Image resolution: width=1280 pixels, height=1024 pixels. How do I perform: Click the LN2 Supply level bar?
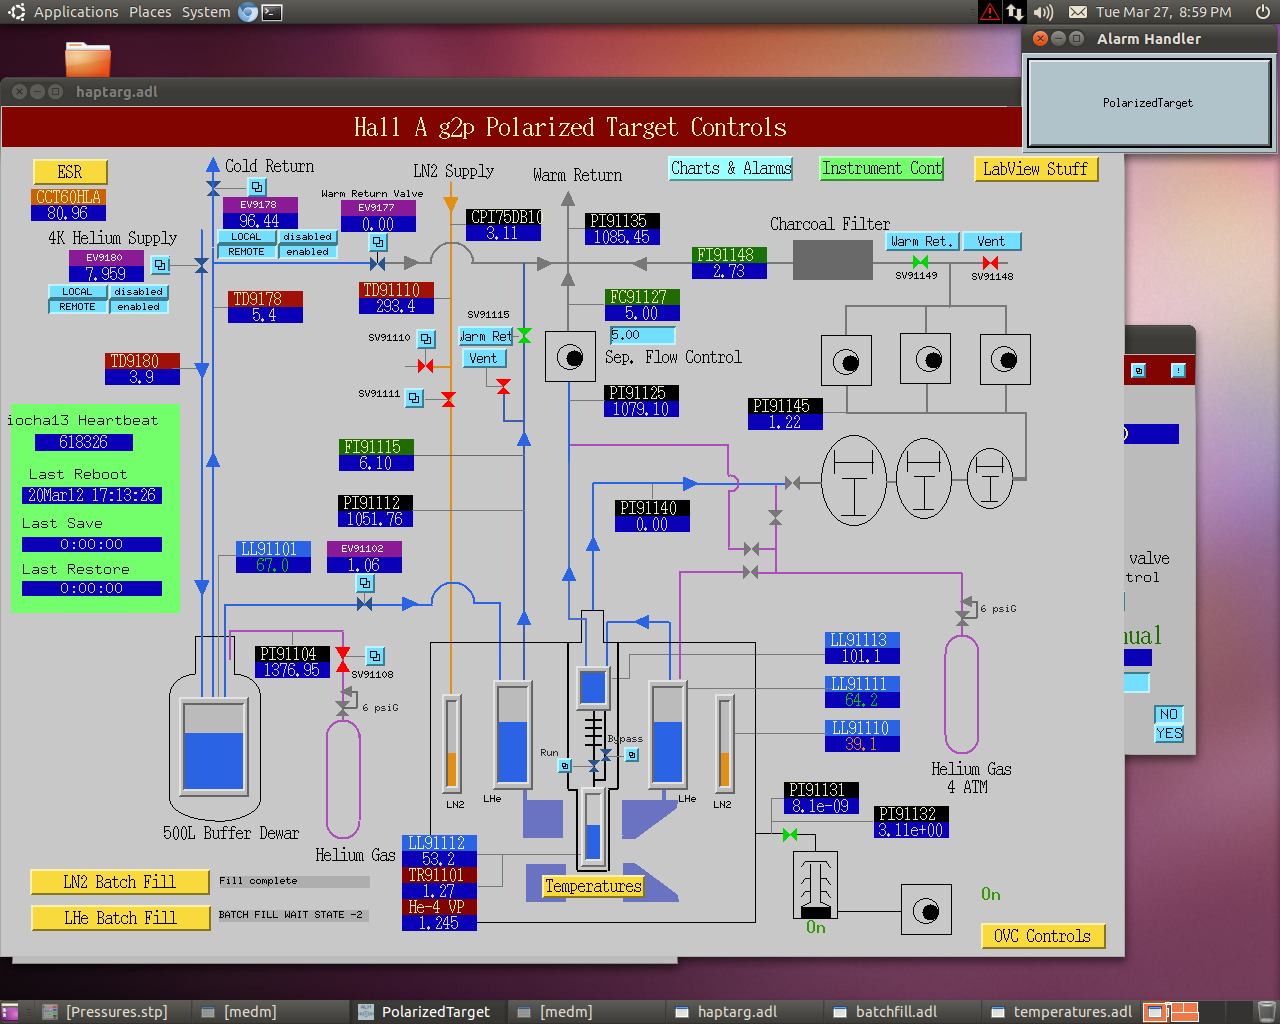[x=452, y=743]
